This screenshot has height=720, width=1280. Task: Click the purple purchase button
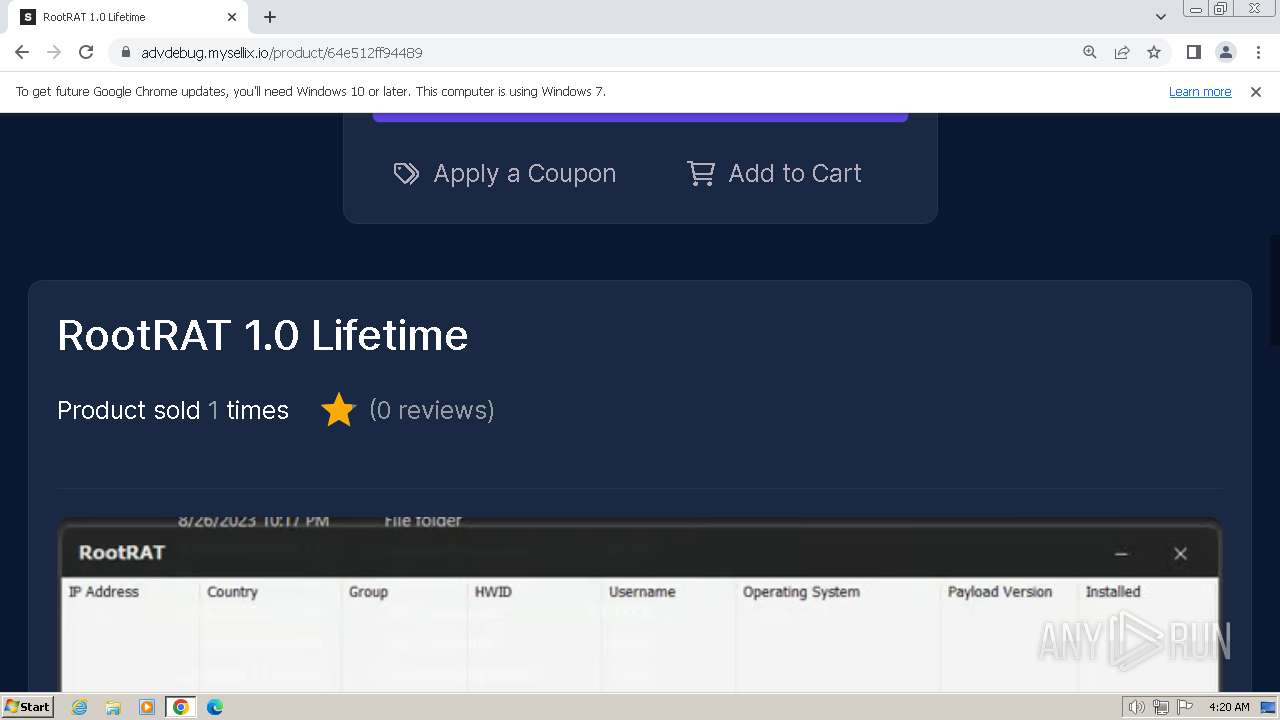640,117
